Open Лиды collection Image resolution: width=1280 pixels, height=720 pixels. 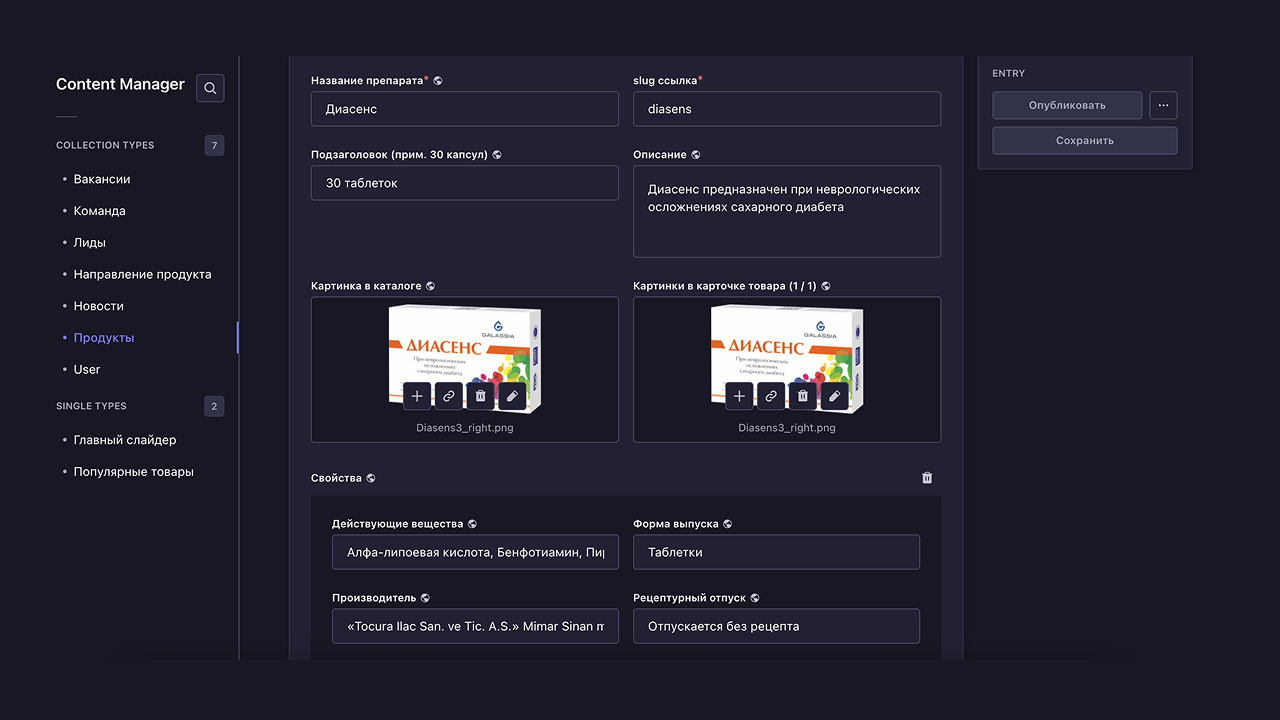[90, 243]
